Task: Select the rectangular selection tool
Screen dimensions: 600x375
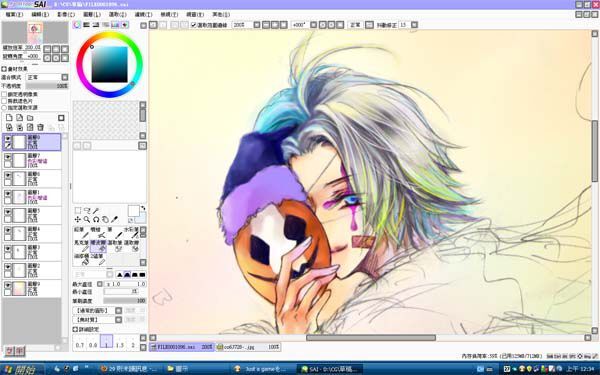Action: point(78,210)
